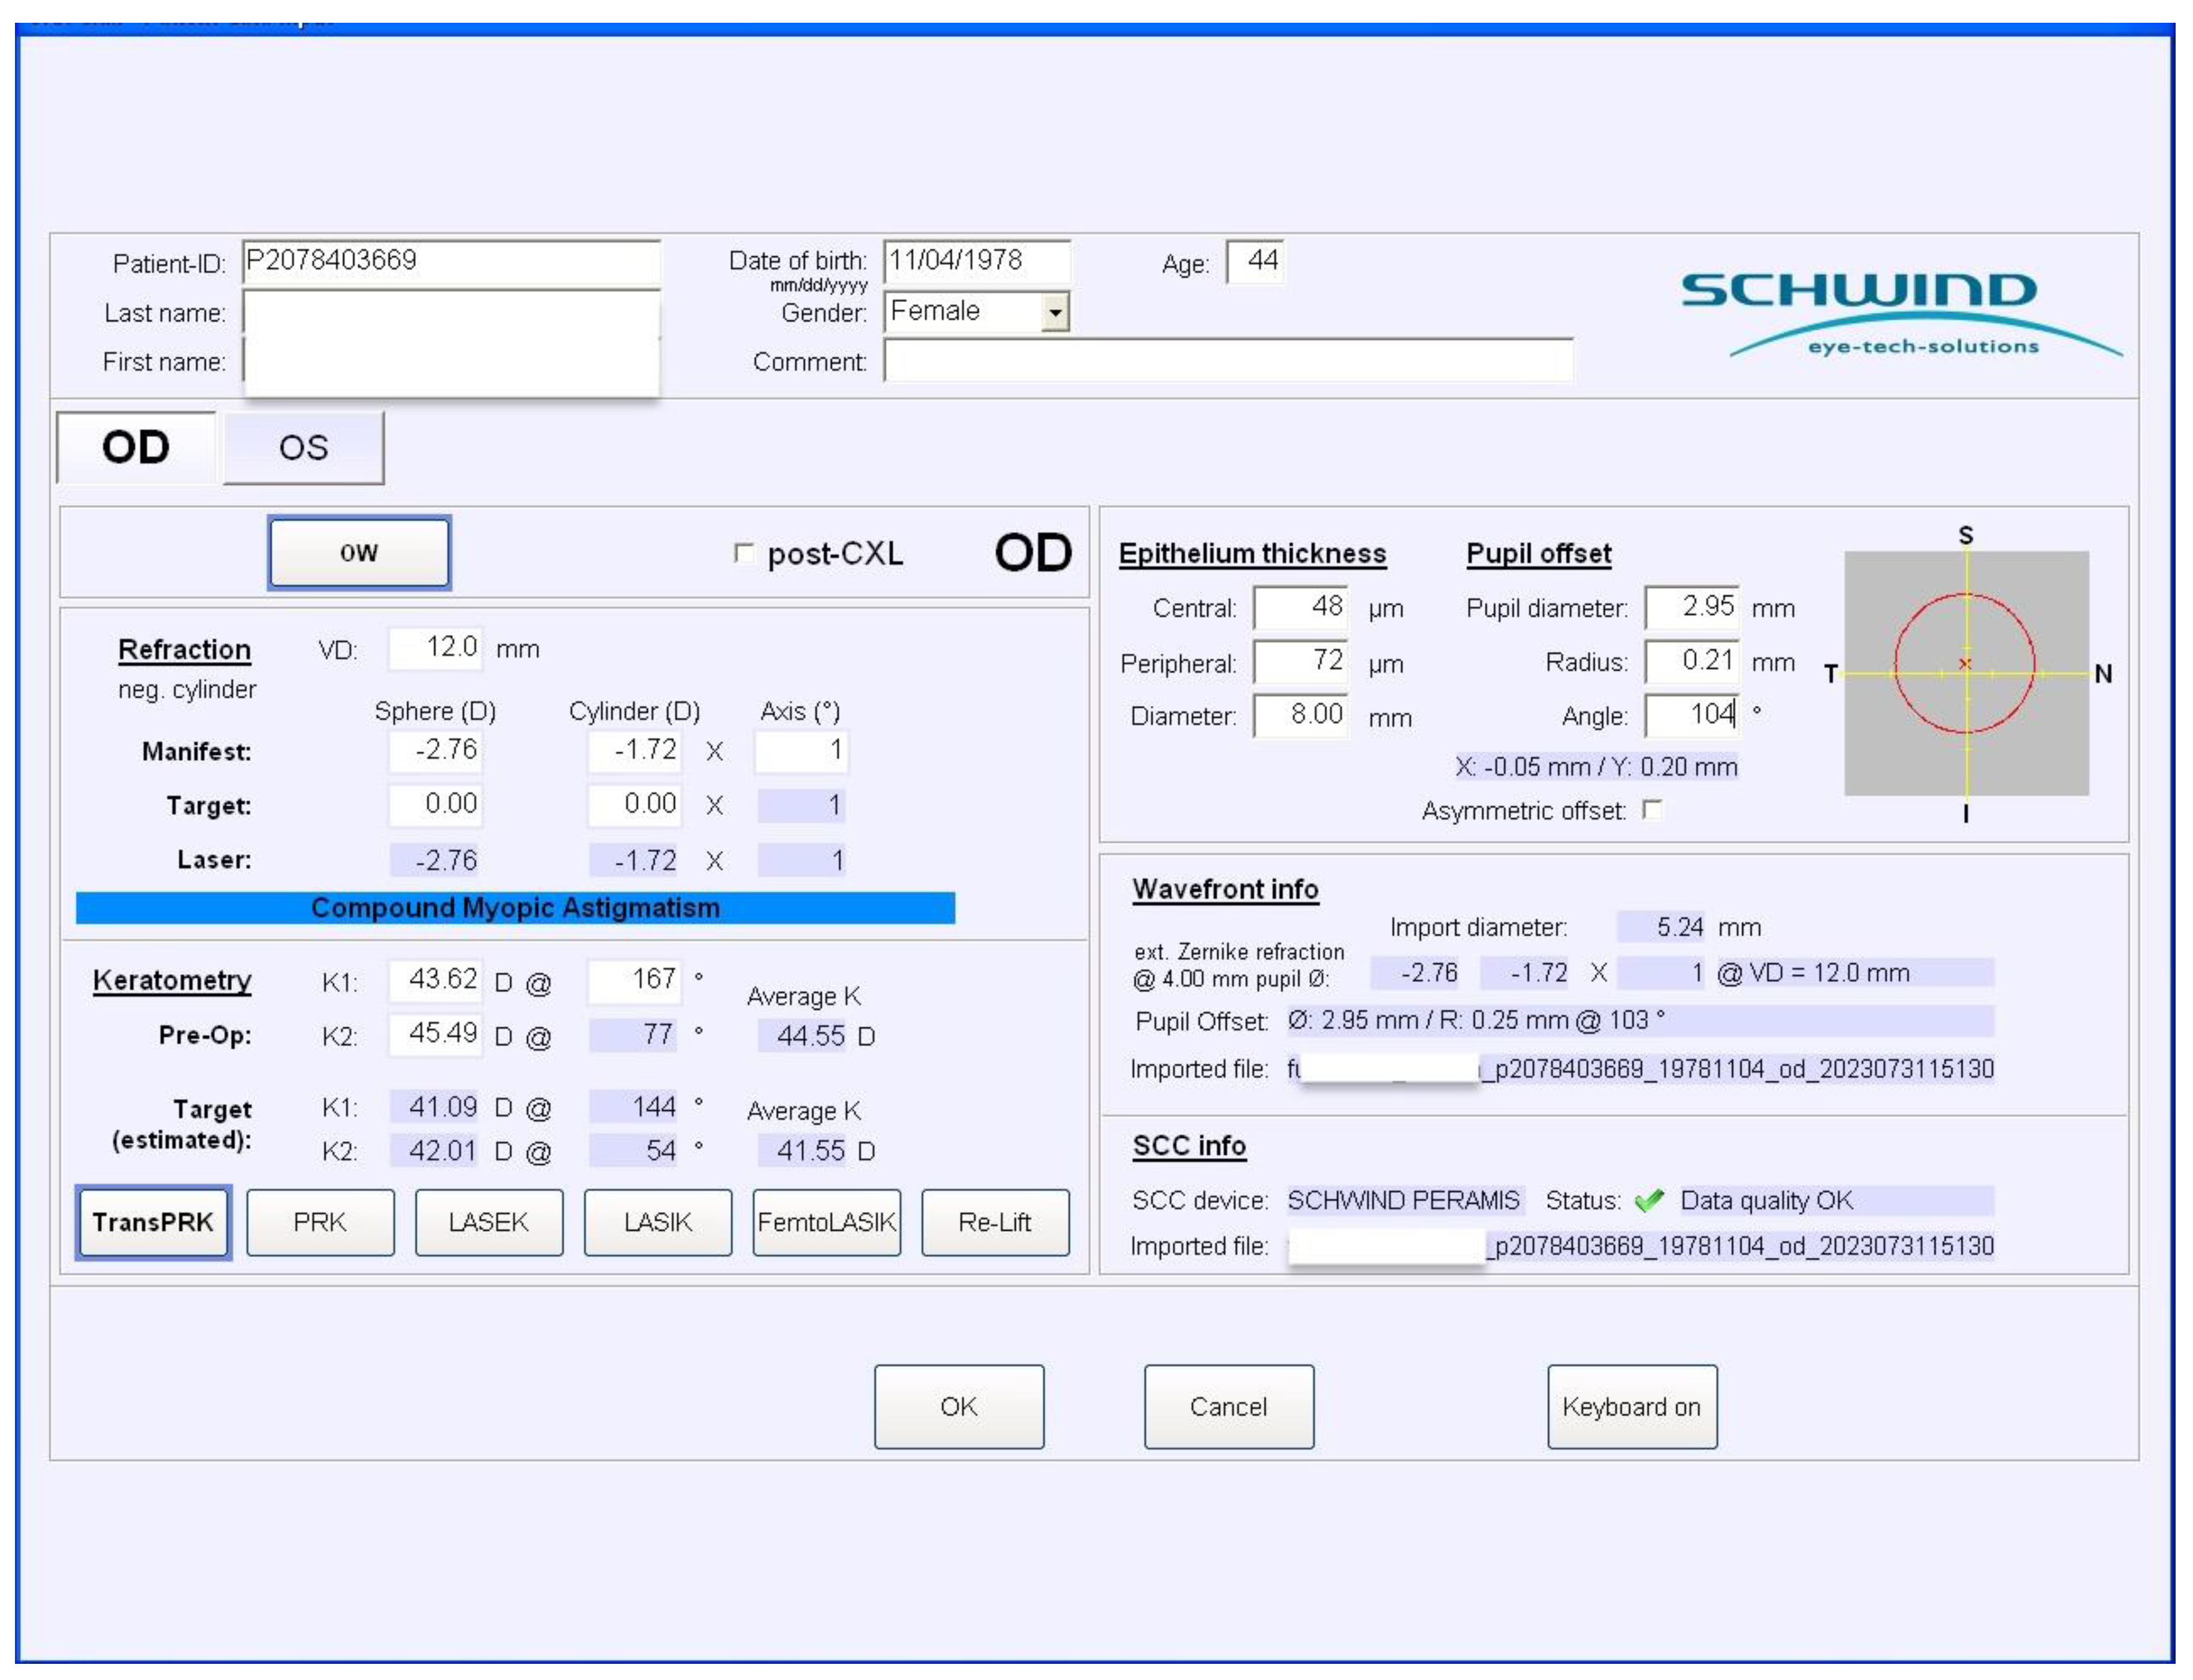
Task: Confirm with the OK button
Action: click(x=958, y=1406)
